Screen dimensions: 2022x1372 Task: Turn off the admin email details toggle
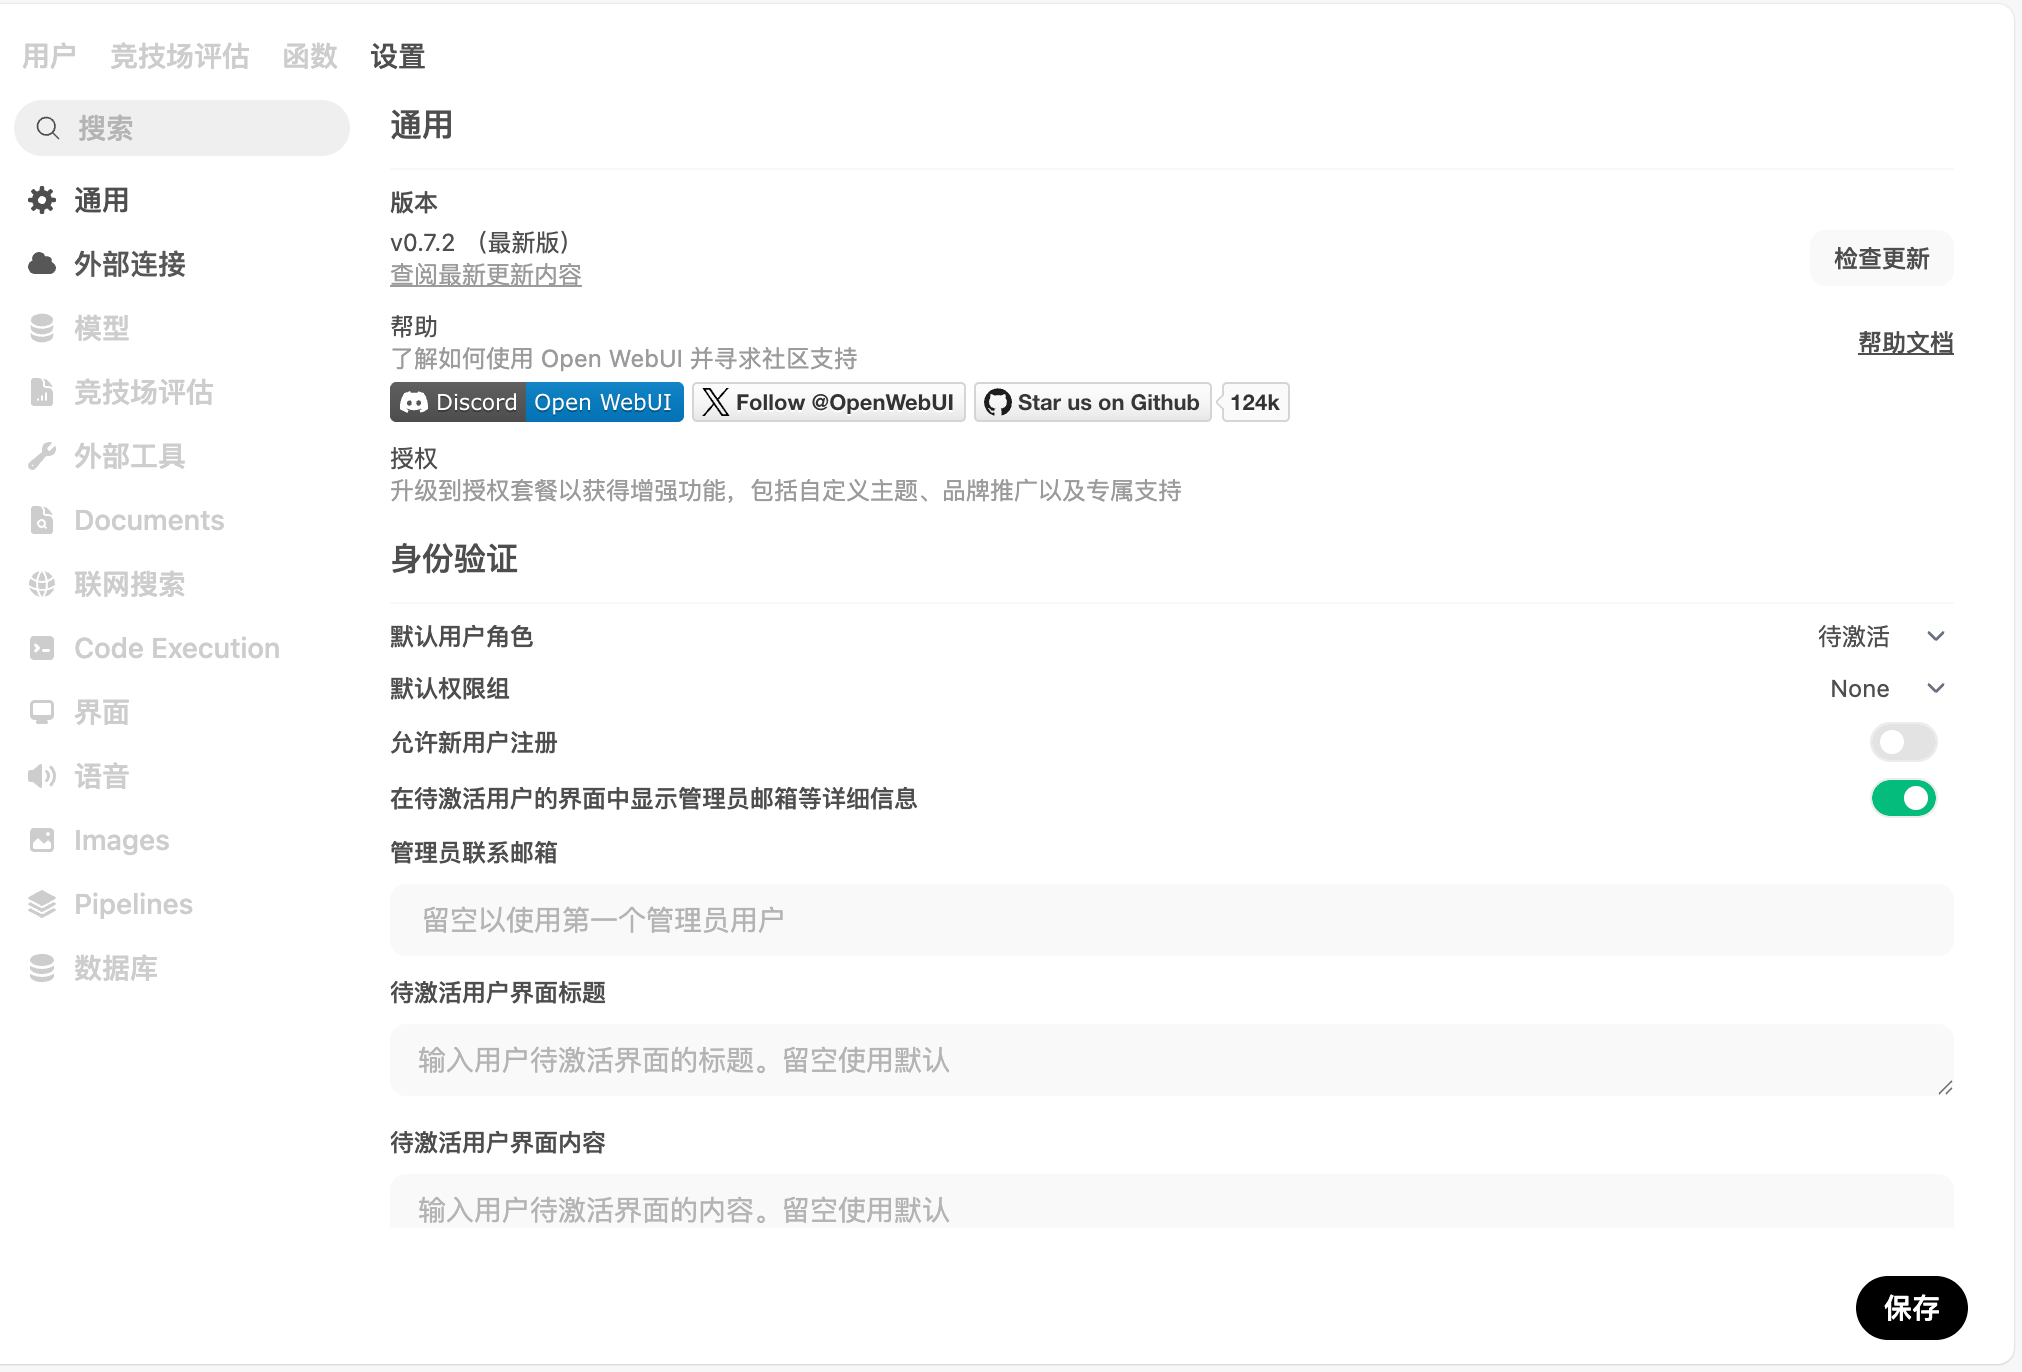[x=1903, y=798]
